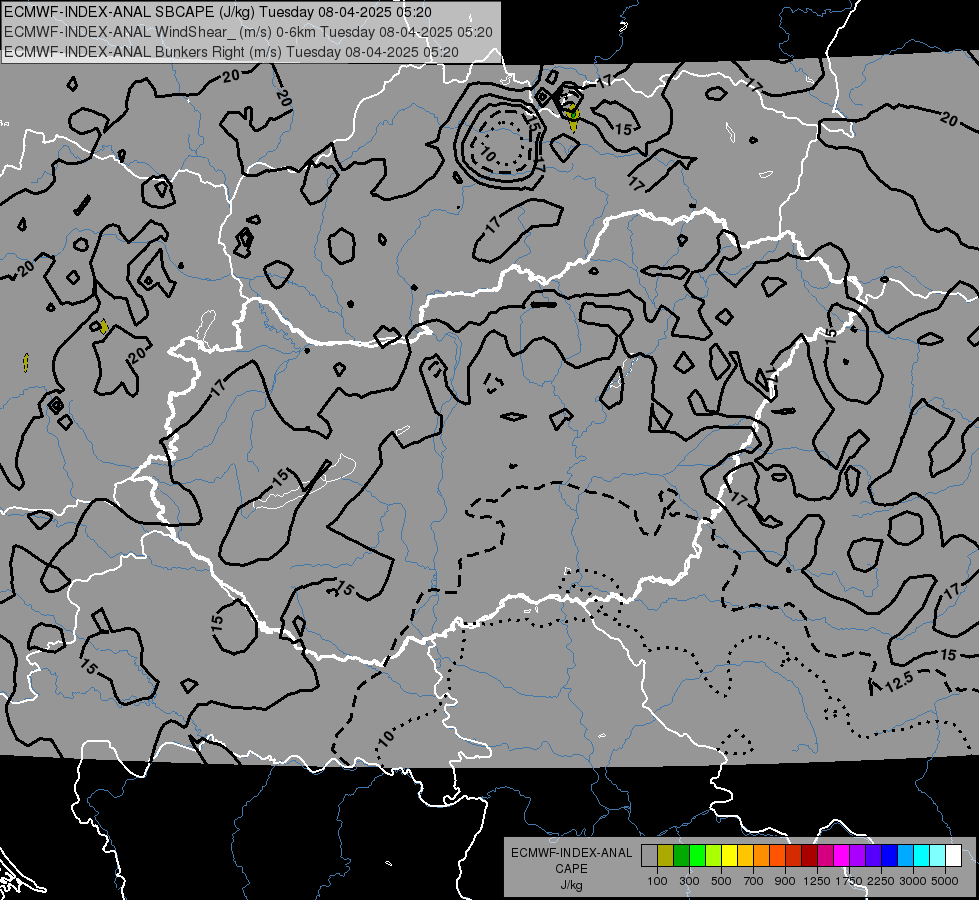This screenshot has width=979, height=900.
Task: Click the ECMWF-INDEX-ANAL legend heading
Action: (x=571, y=853)
